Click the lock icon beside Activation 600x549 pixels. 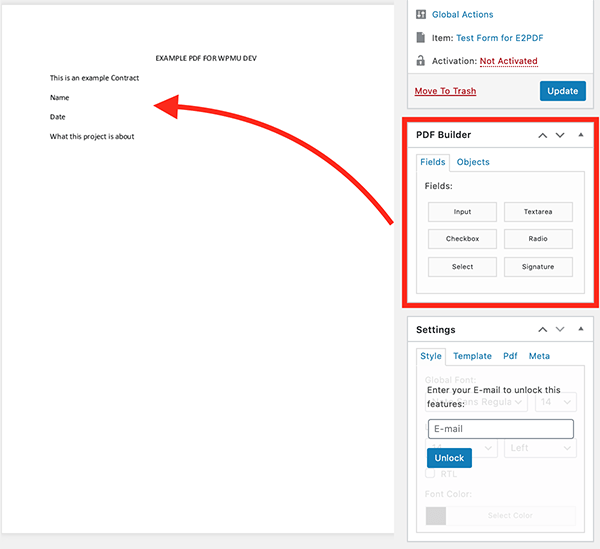tap(421, 61)
